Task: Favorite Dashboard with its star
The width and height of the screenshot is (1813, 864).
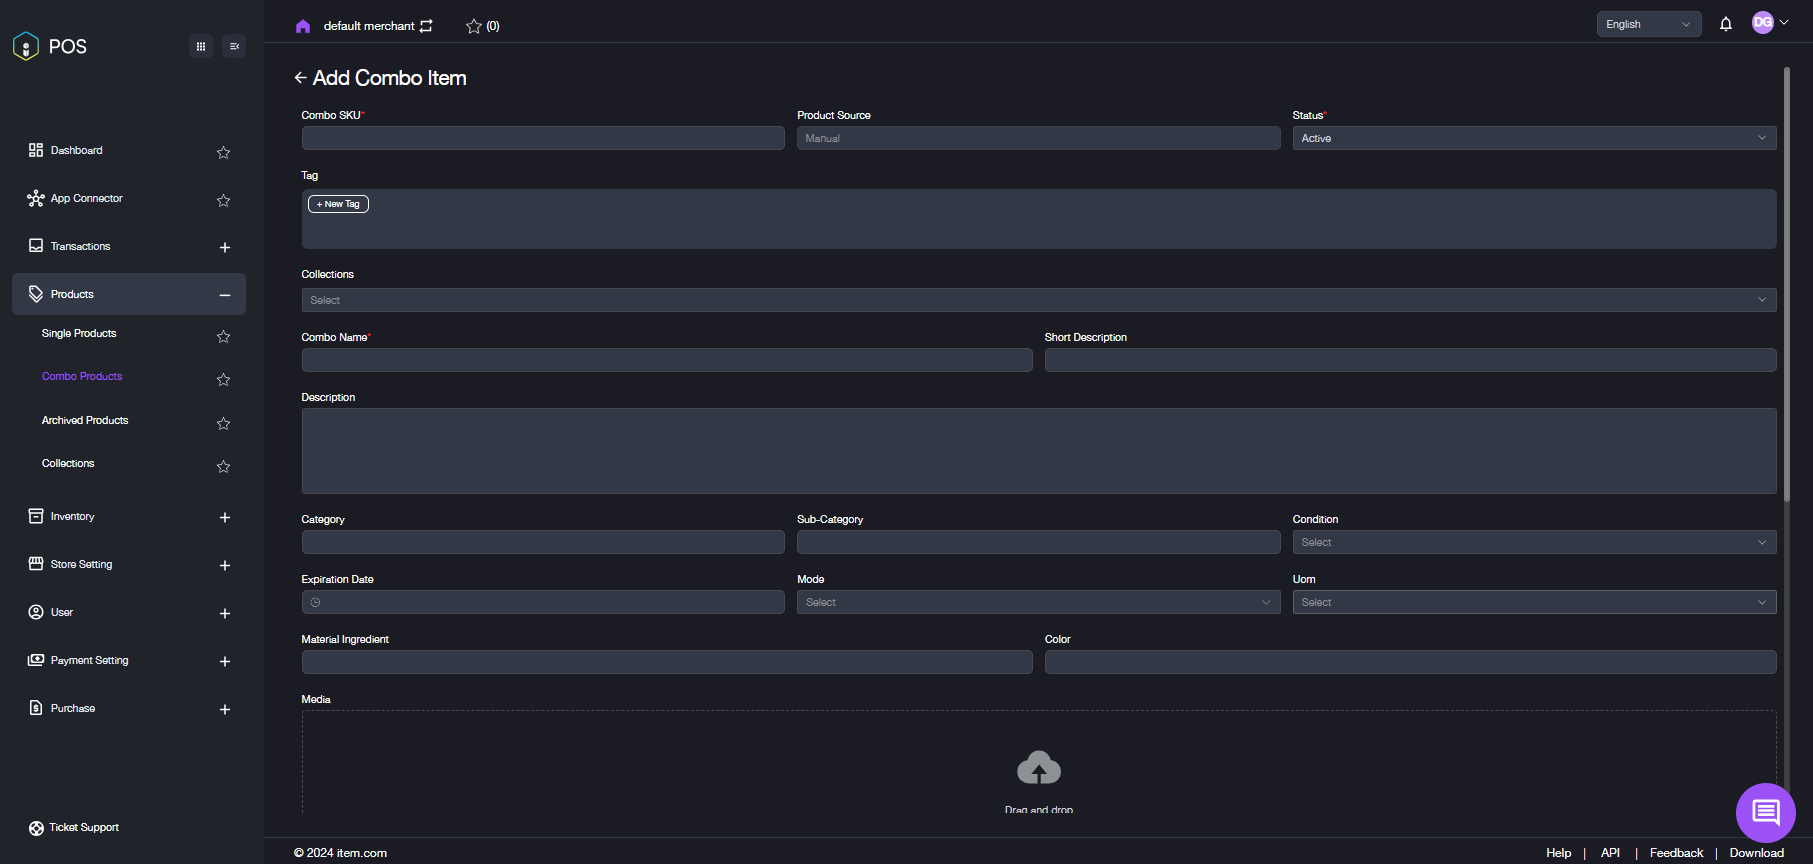Action: tap(223, 152)
